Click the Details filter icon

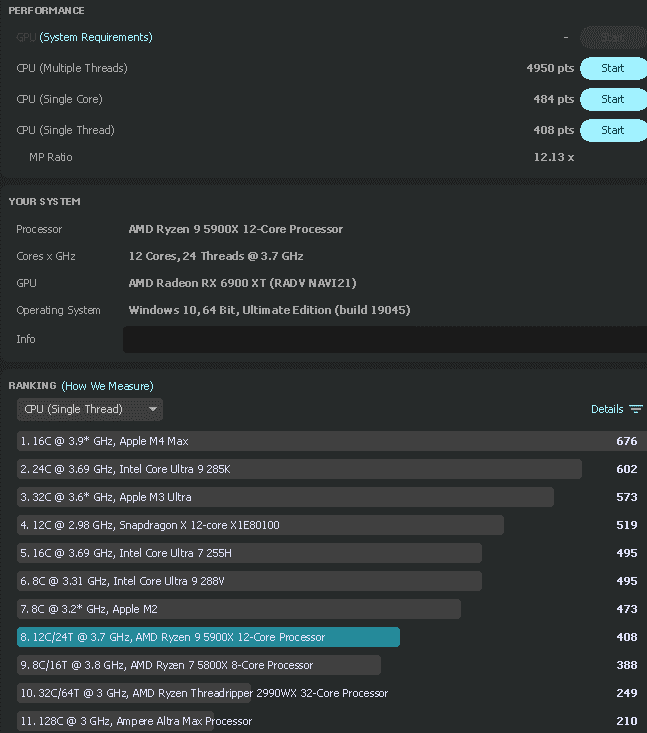636,409
